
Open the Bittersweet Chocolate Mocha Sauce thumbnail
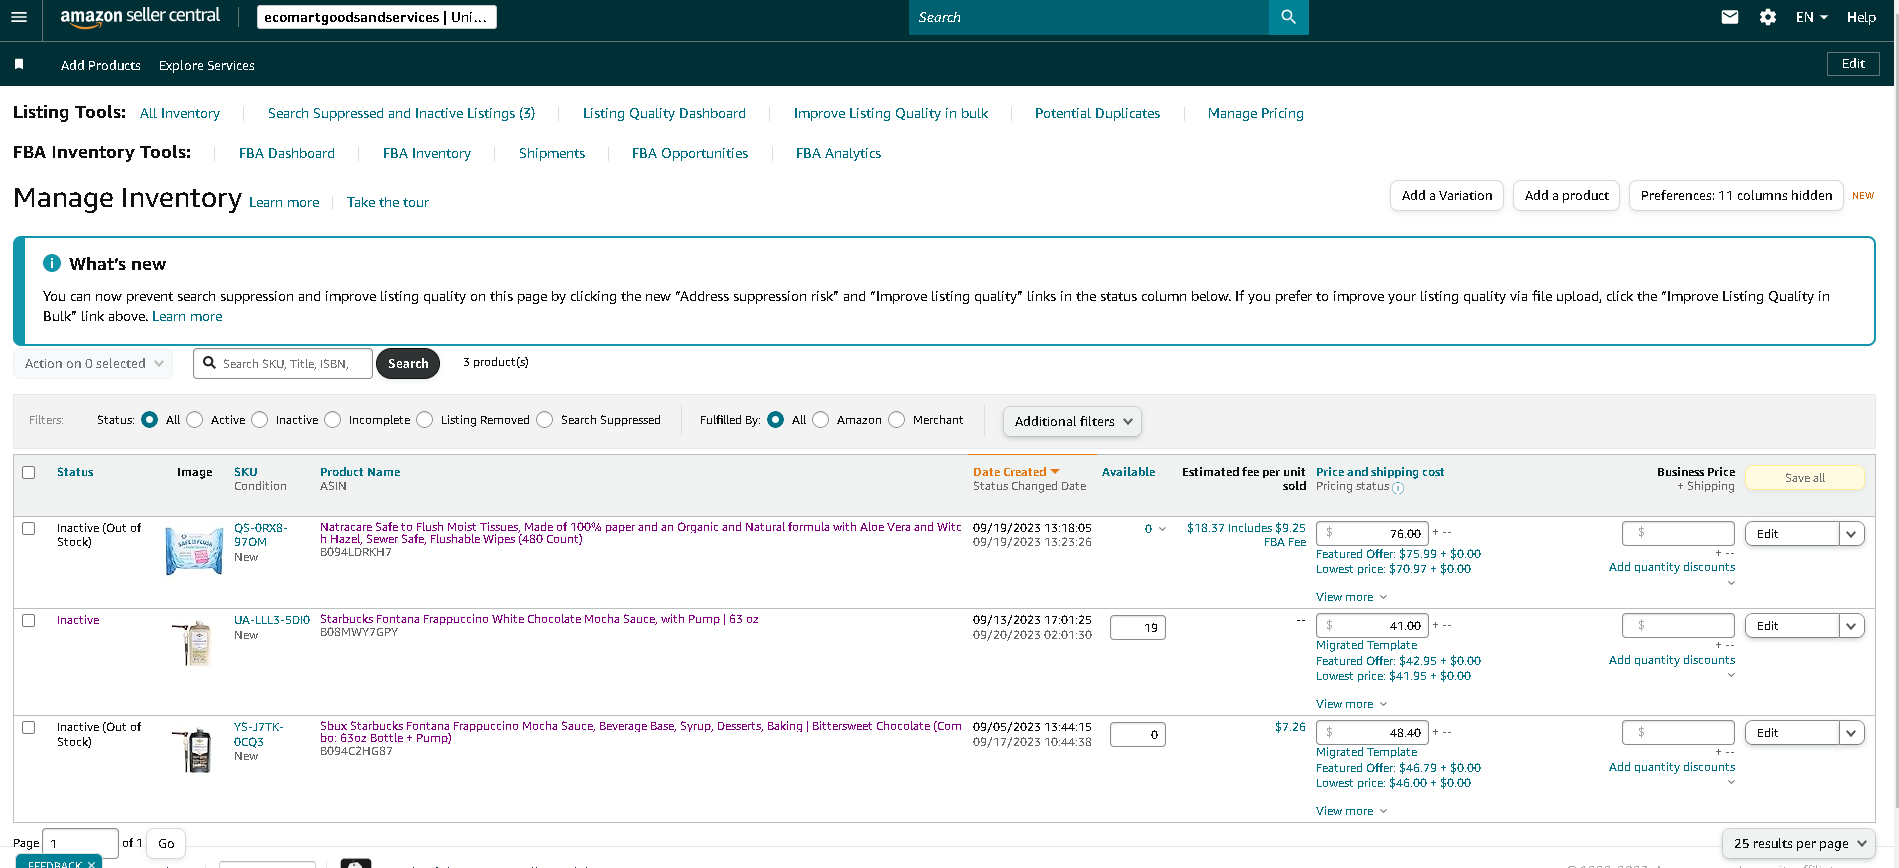[194, 750]
